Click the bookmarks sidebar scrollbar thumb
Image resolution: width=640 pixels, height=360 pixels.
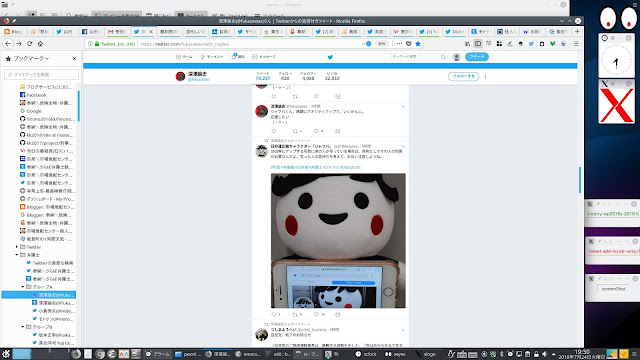(x=78, y=106)
